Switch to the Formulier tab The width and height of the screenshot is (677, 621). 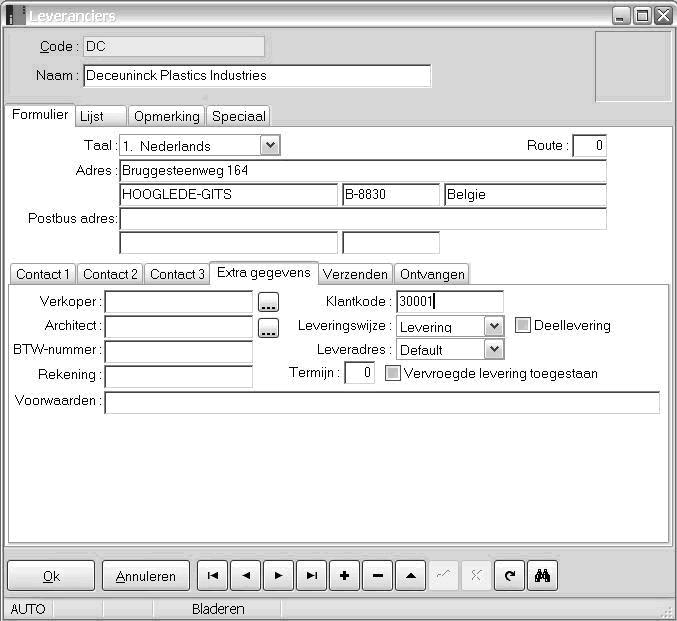pos(40,115)
